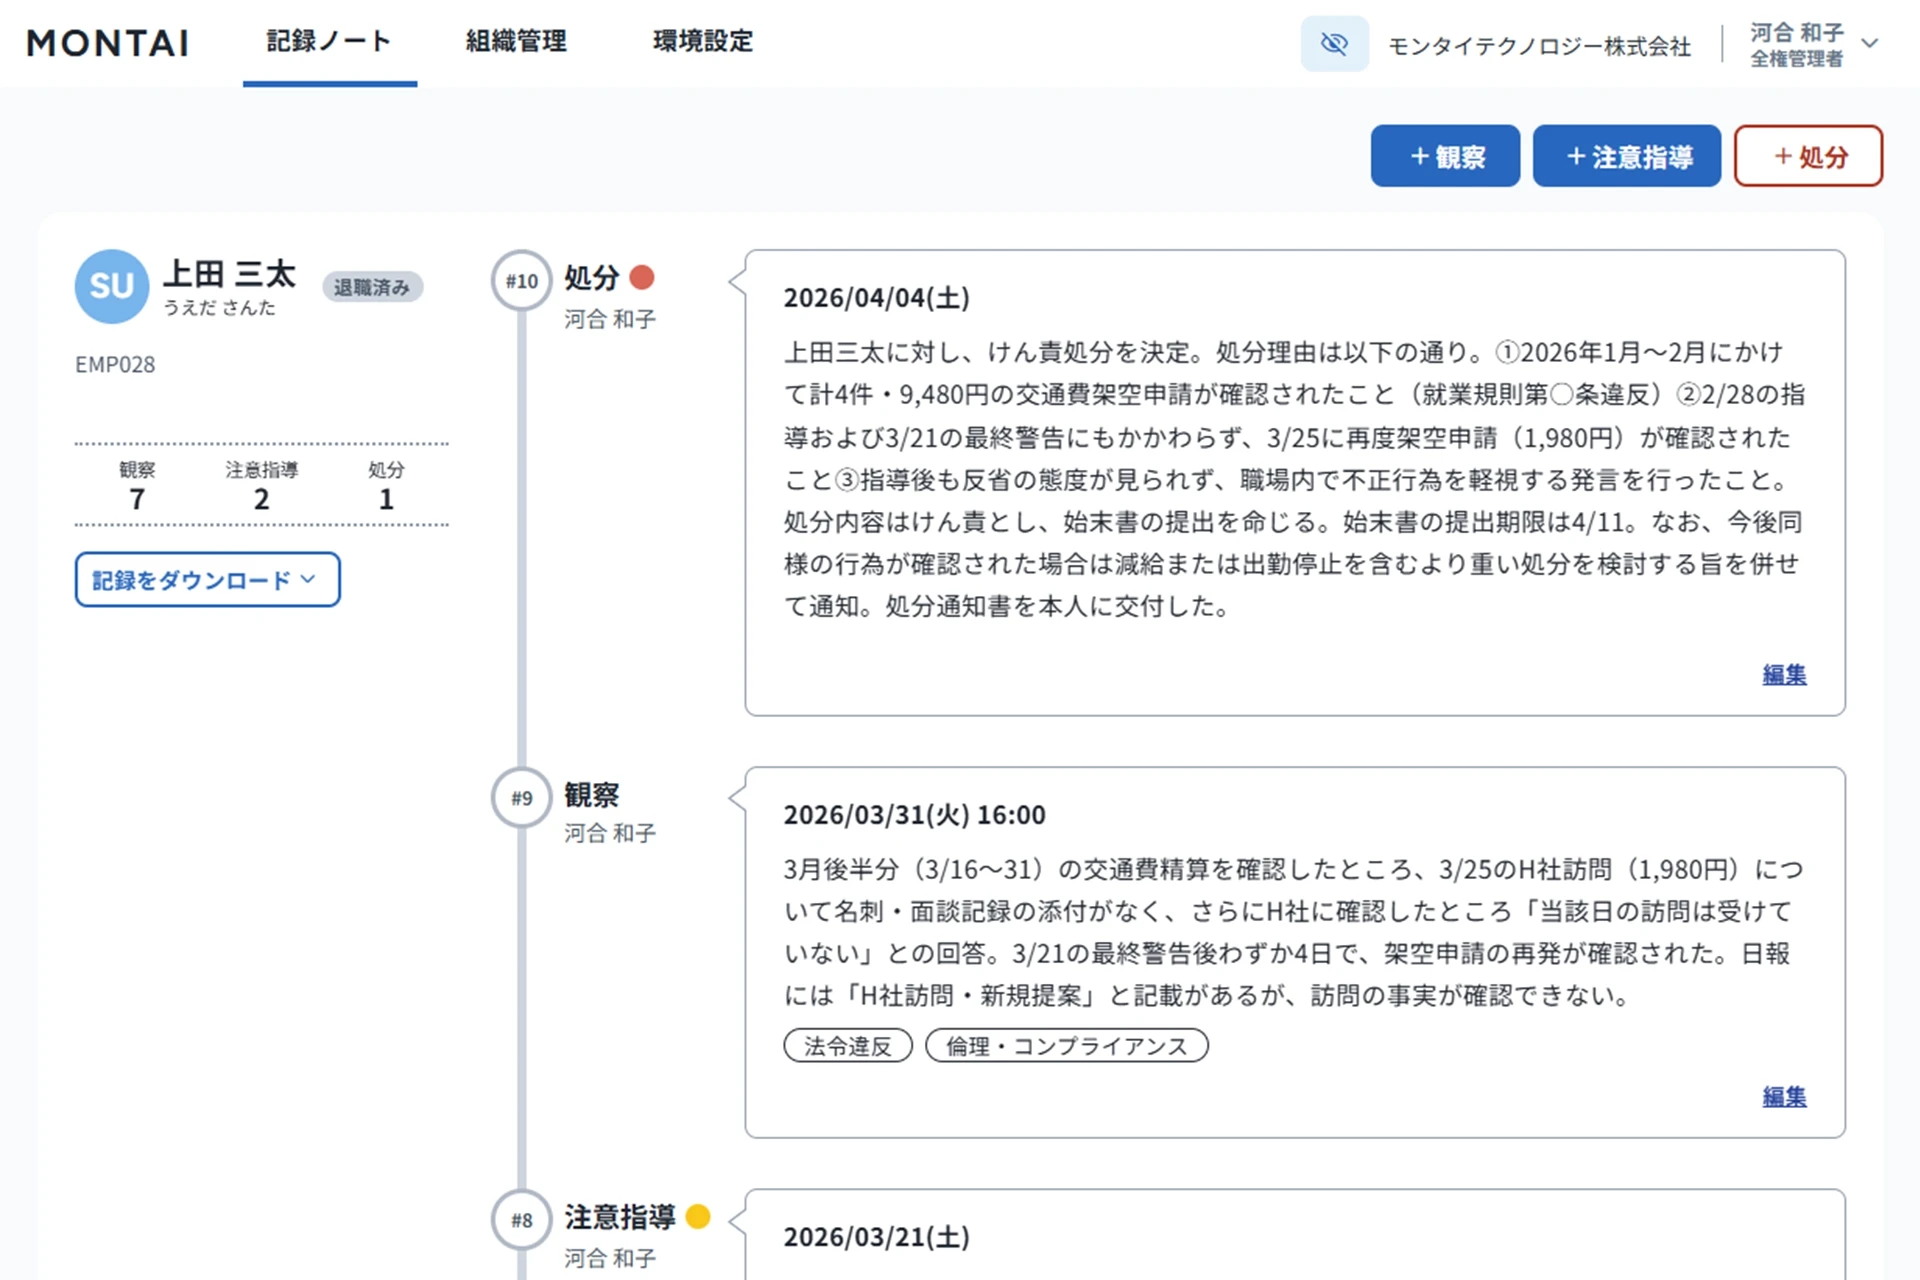Image resolution: width=1920 pixels, height=1280 pixels.
Task: Switch to the 組織管理 tab
Action: 515,42
